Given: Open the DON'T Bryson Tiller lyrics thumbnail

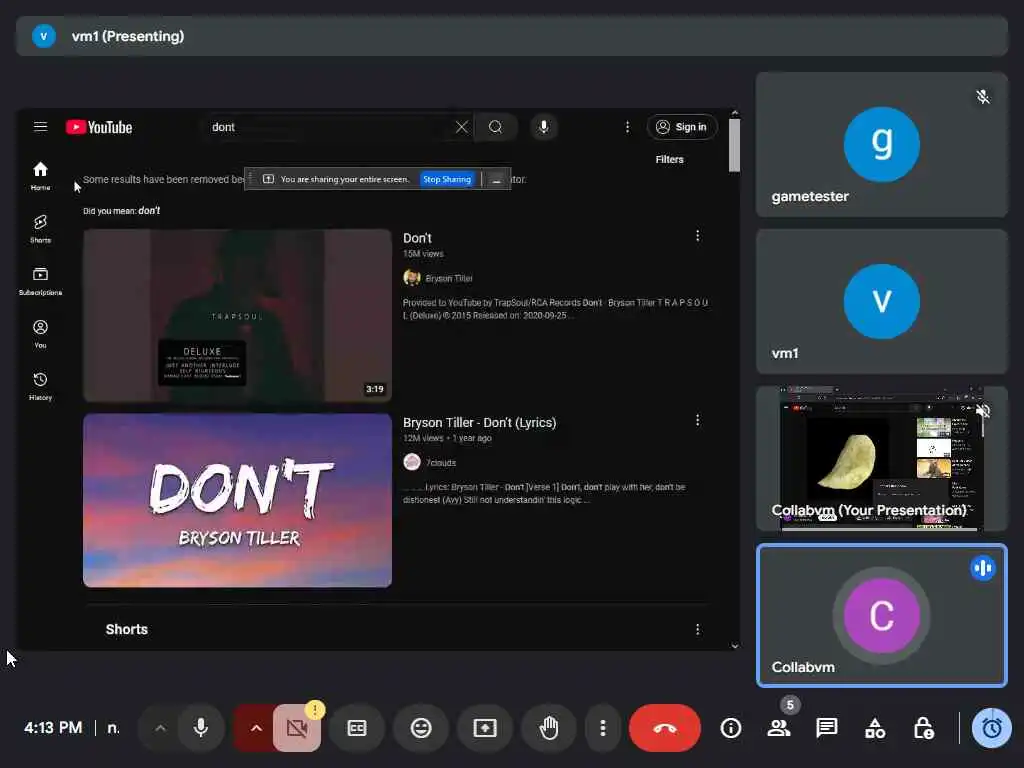Looking at the screenshot, I should [237, 500].
